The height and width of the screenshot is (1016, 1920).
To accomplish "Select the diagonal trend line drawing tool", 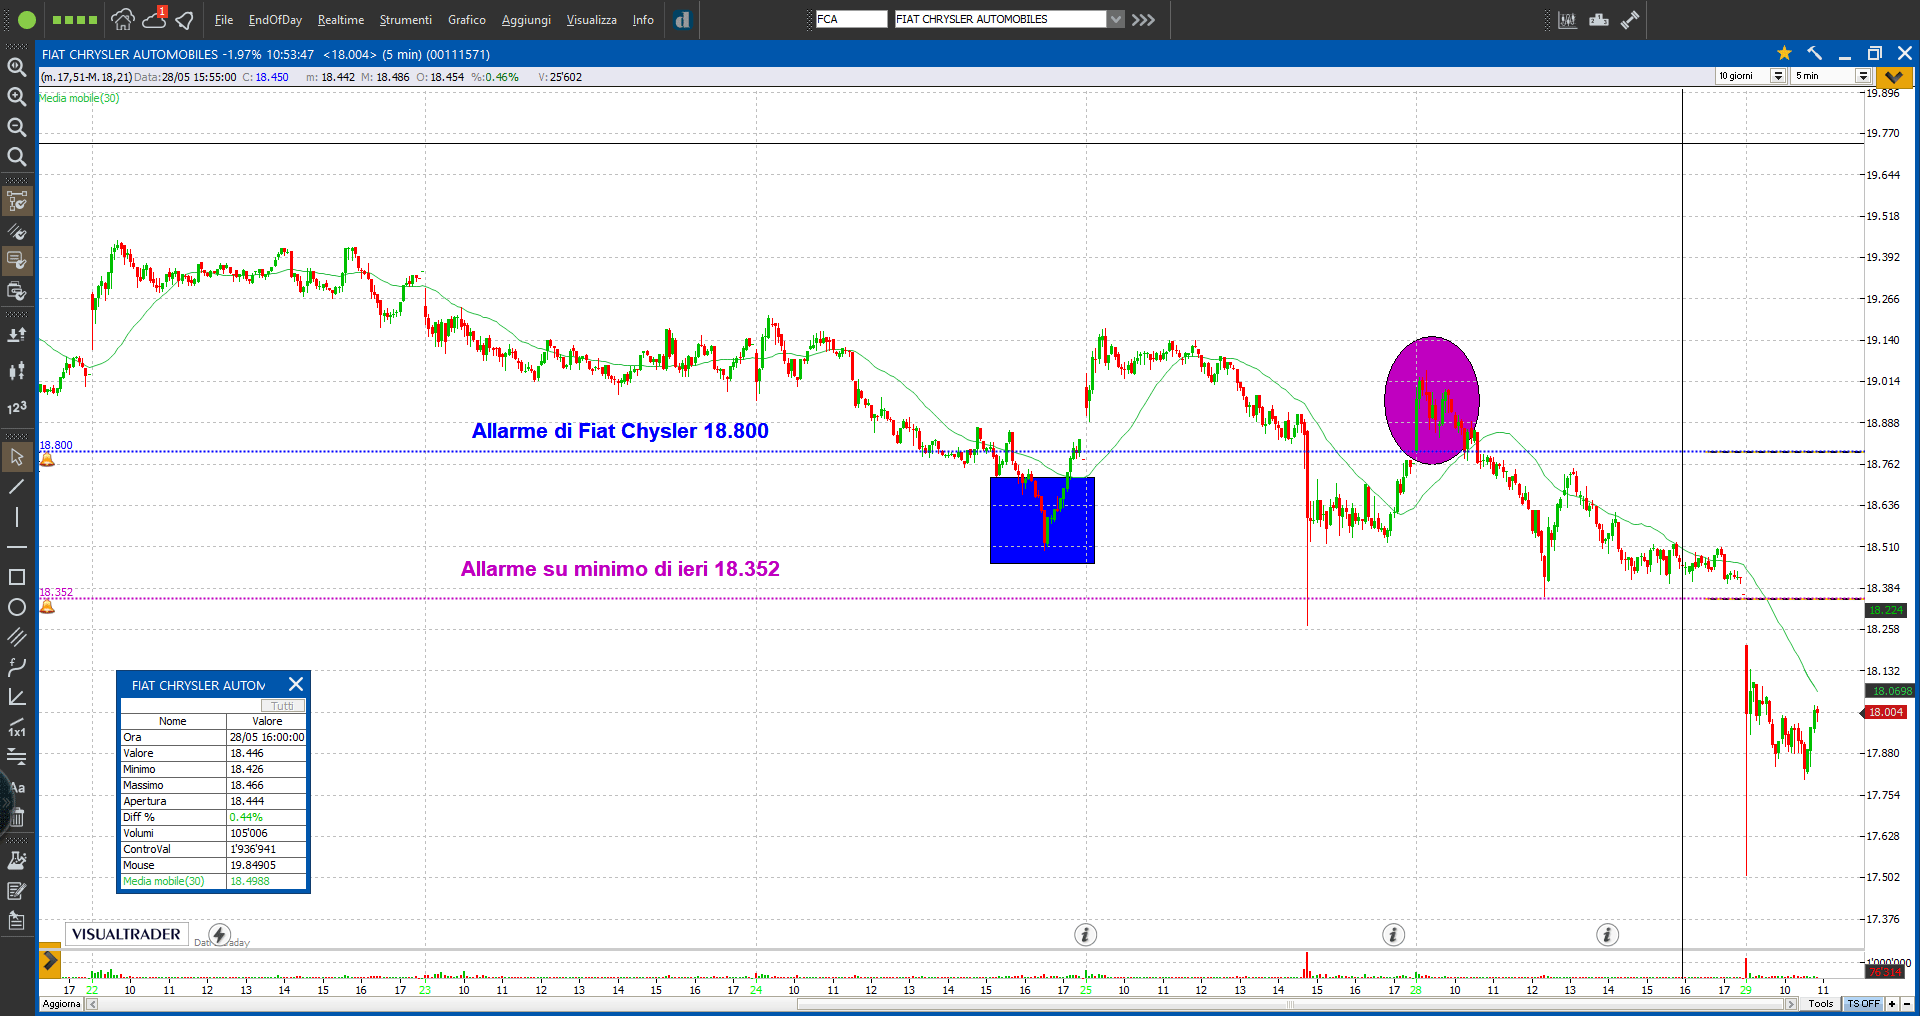I will (x=17, y=487).
